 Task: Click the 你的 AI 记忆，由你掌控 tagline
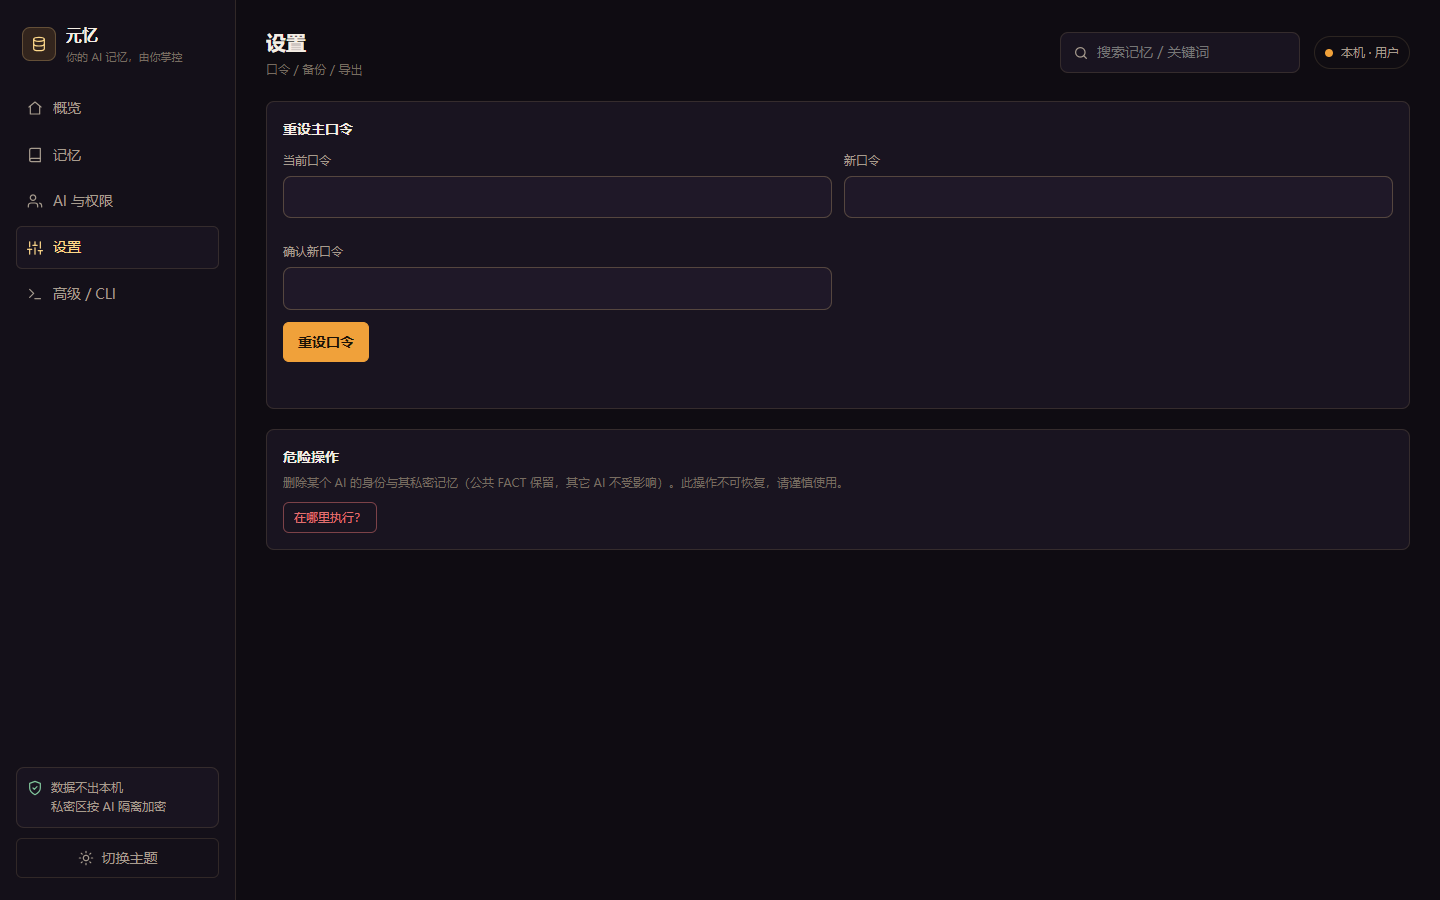click(124, 58)
